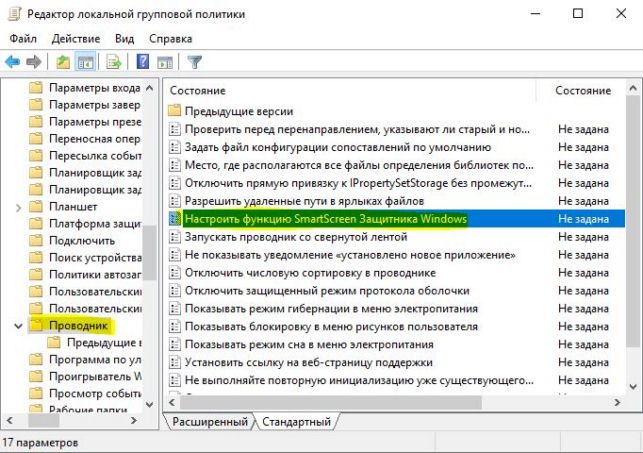643x453 pixels.
Task: Go back with the blue left arrow
Action: (13, 62)
